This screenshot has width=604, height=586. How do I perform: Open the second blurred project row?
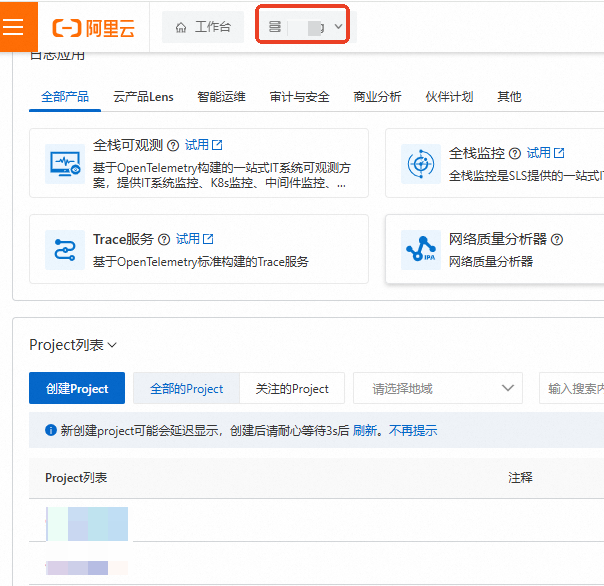(87, 568)
